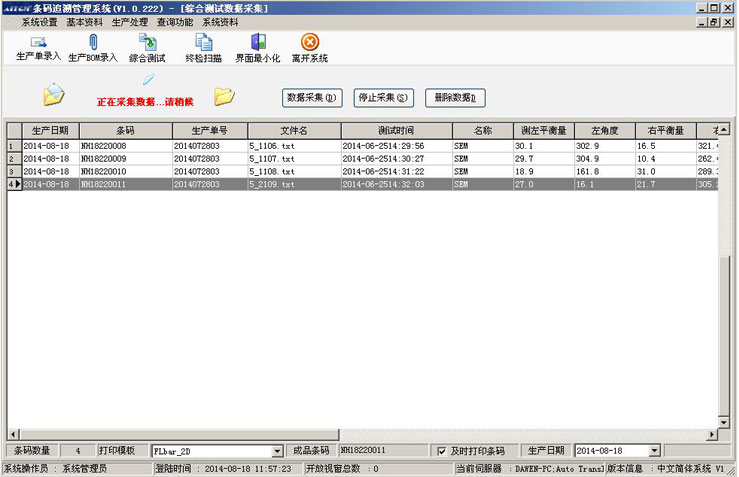Screen dimensions: 739x477
Task: Open the 生产日期 date dropdown
Action: 654,451
